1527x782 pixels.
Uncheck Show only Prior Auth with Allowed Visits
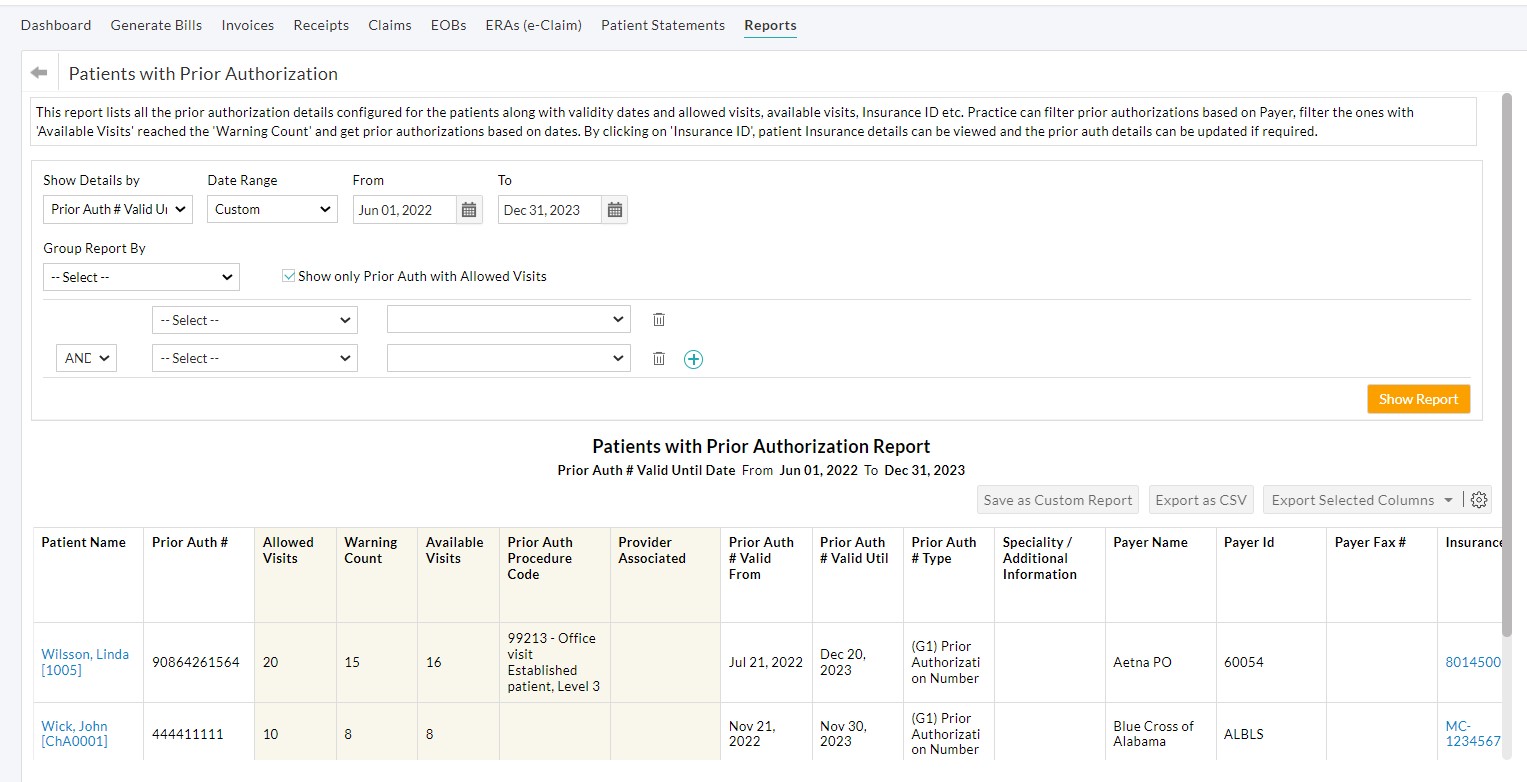click(288, 276)
